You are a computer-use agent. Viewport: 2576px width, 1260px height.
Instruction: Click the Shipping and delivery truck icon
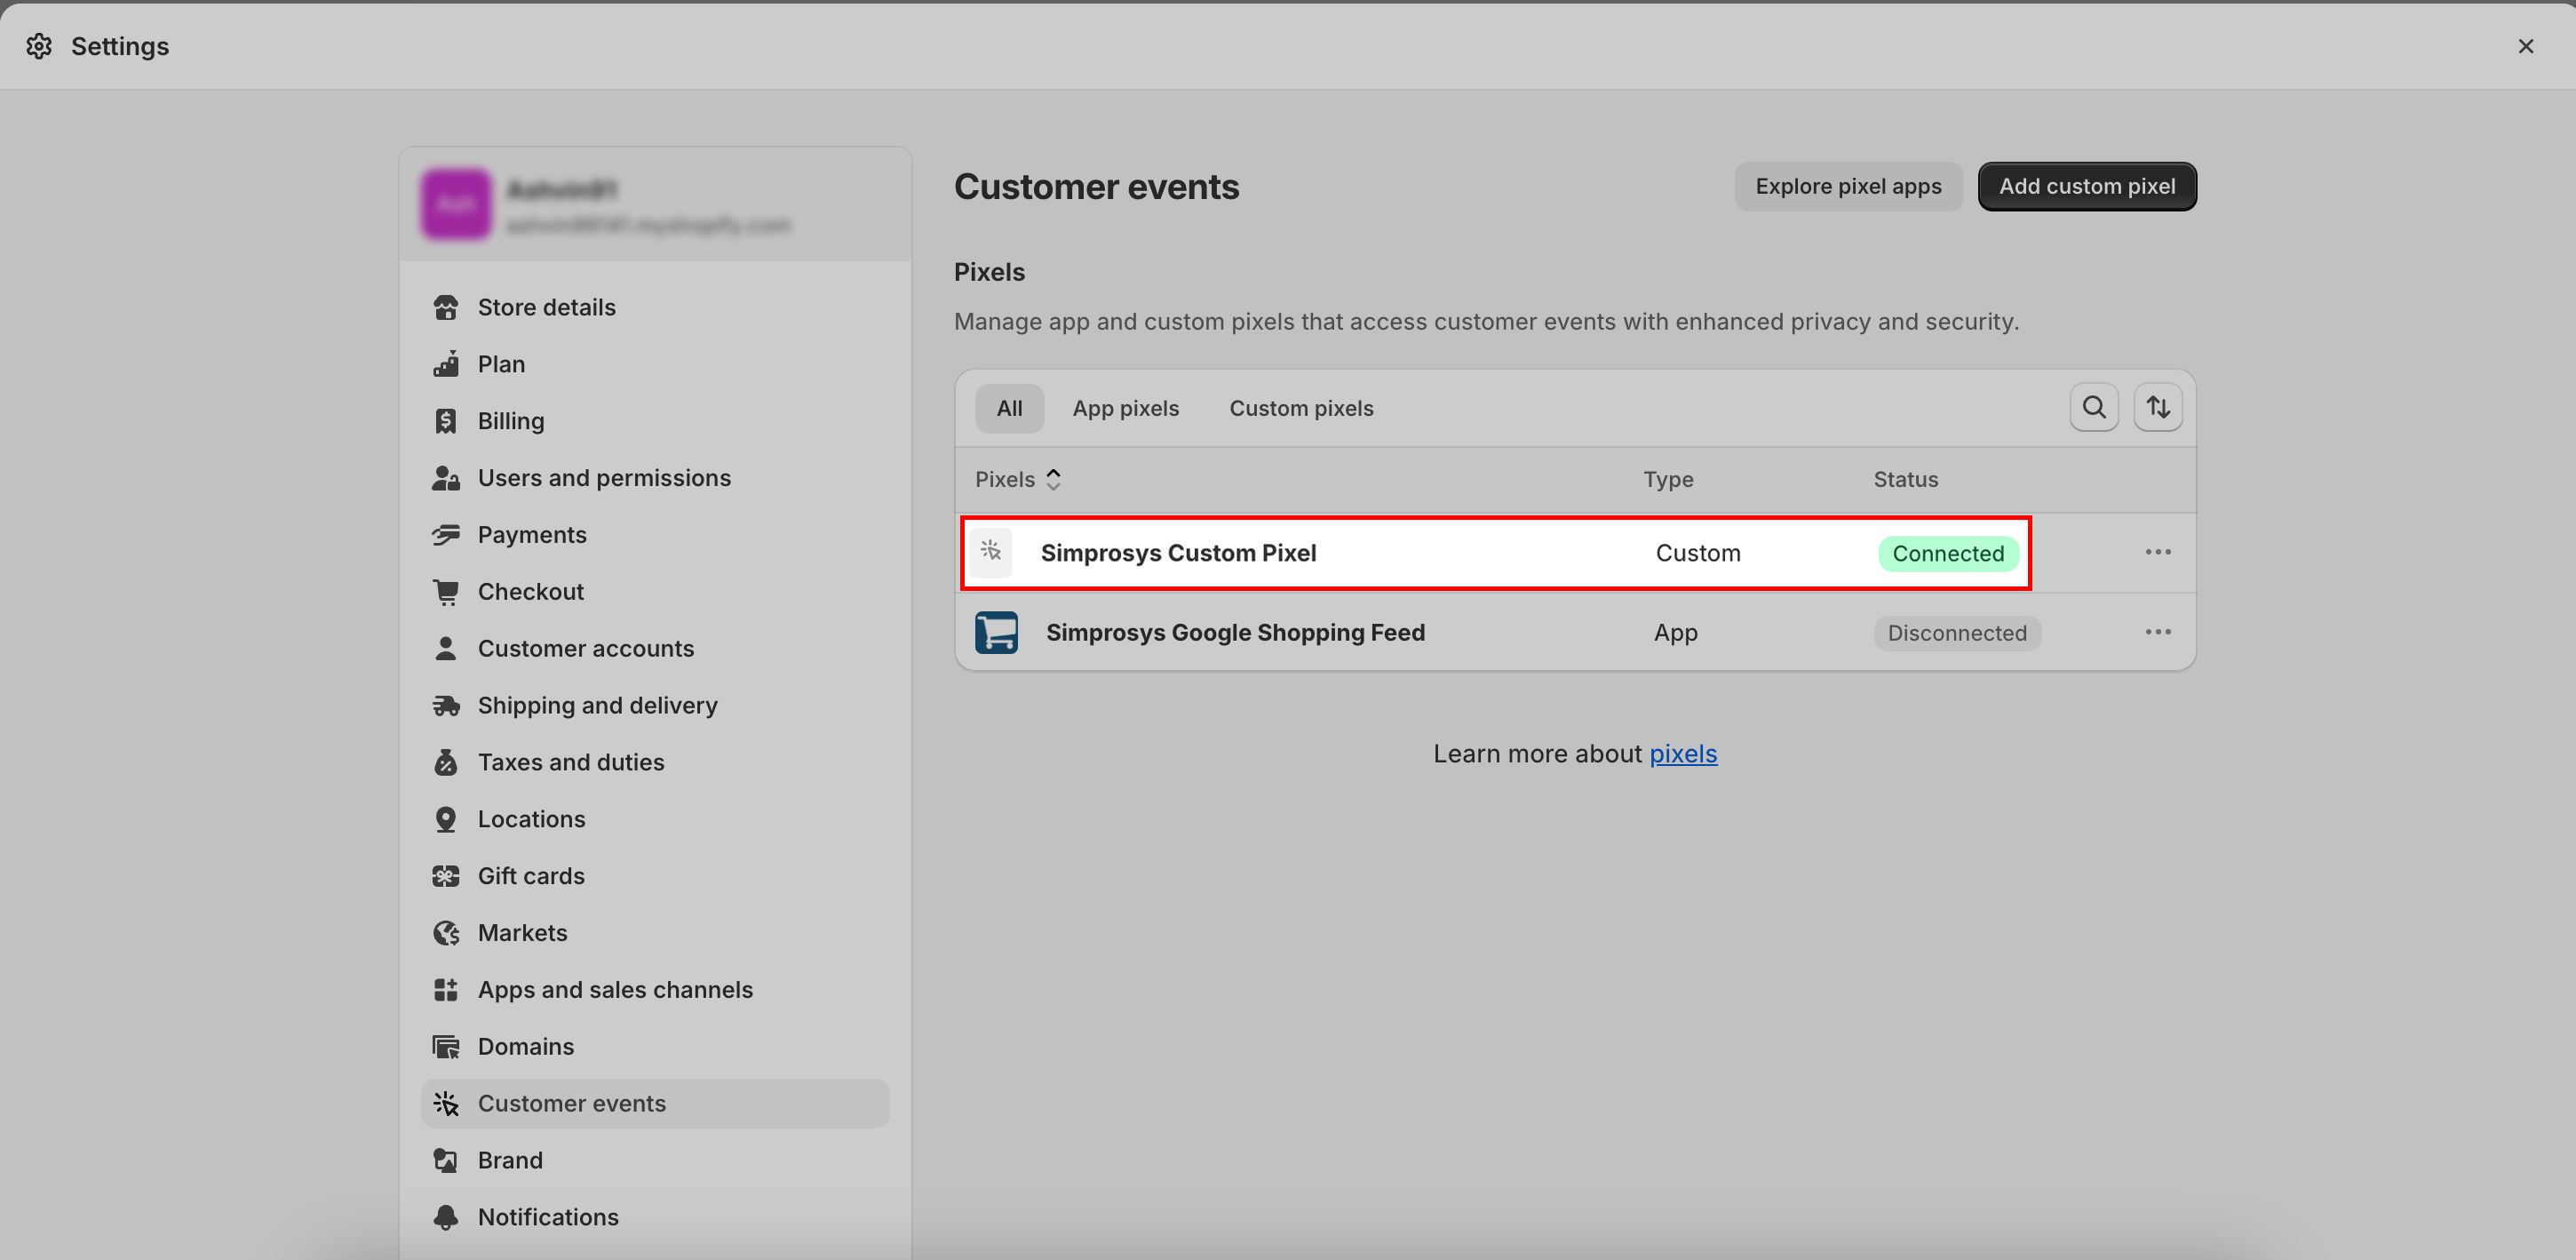tap(446, 706)
